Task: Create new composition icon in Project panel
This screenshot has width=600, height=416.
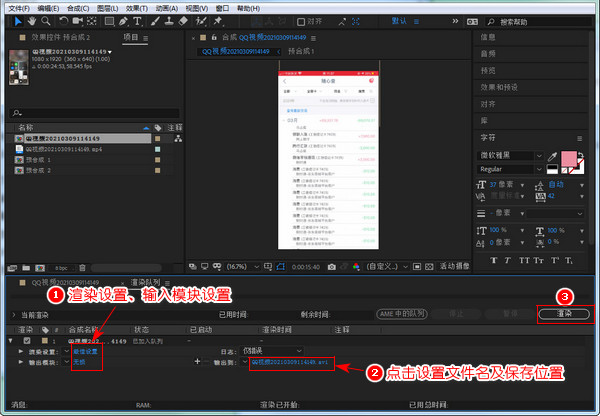Action: (x=40, y=268)
